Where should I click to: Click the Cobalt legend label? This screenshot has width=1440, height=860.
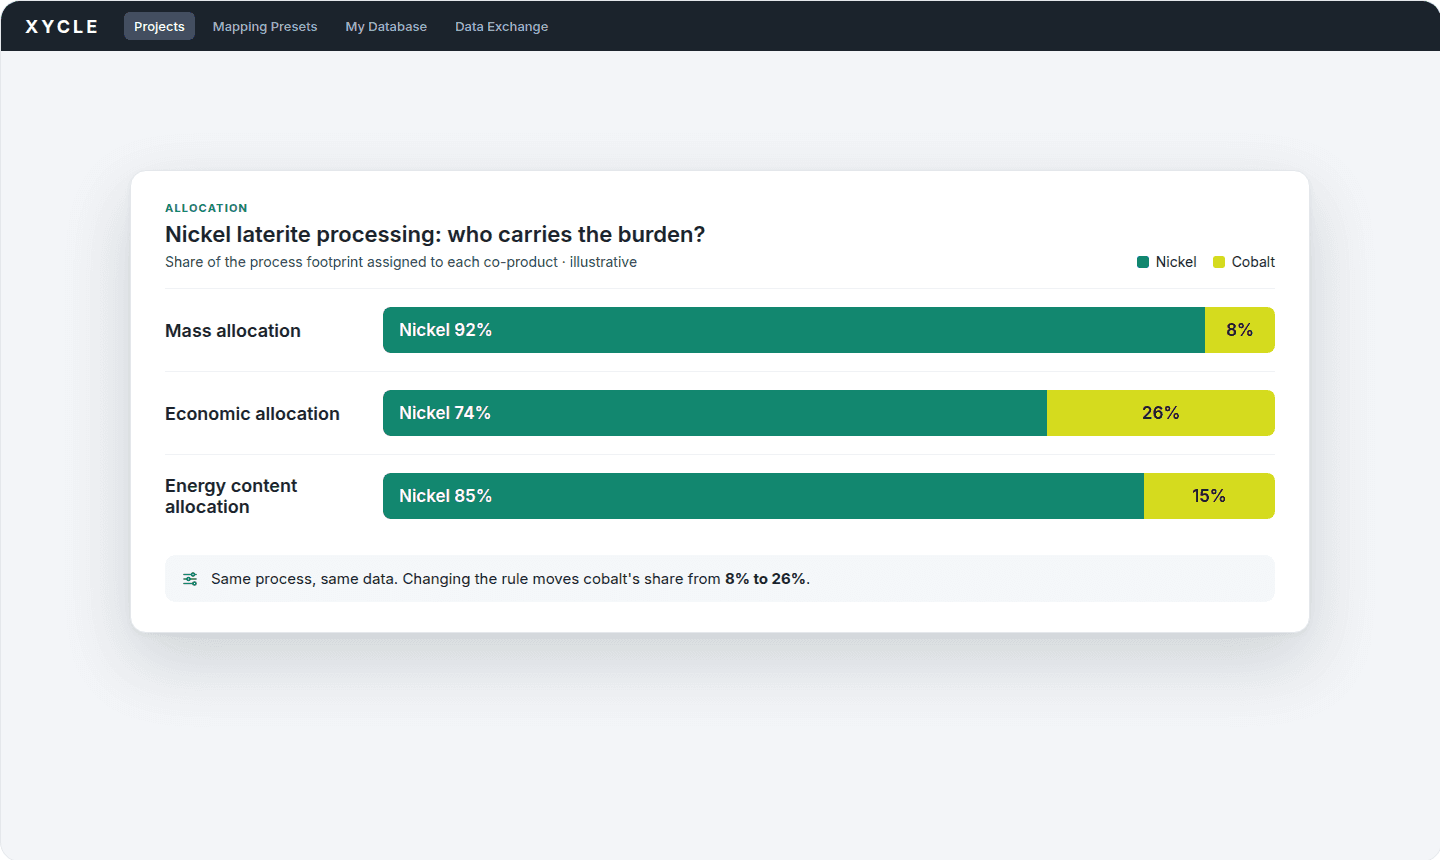click(x=1253, y=262)
